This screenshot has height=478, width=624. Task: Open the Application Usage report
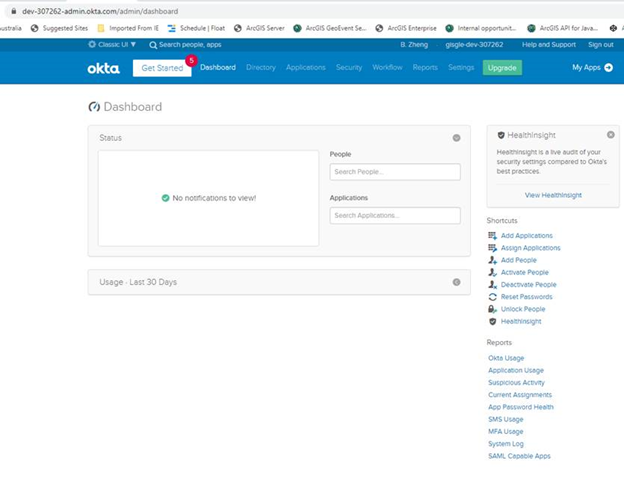pyautogui.click(x=516, y=371)
